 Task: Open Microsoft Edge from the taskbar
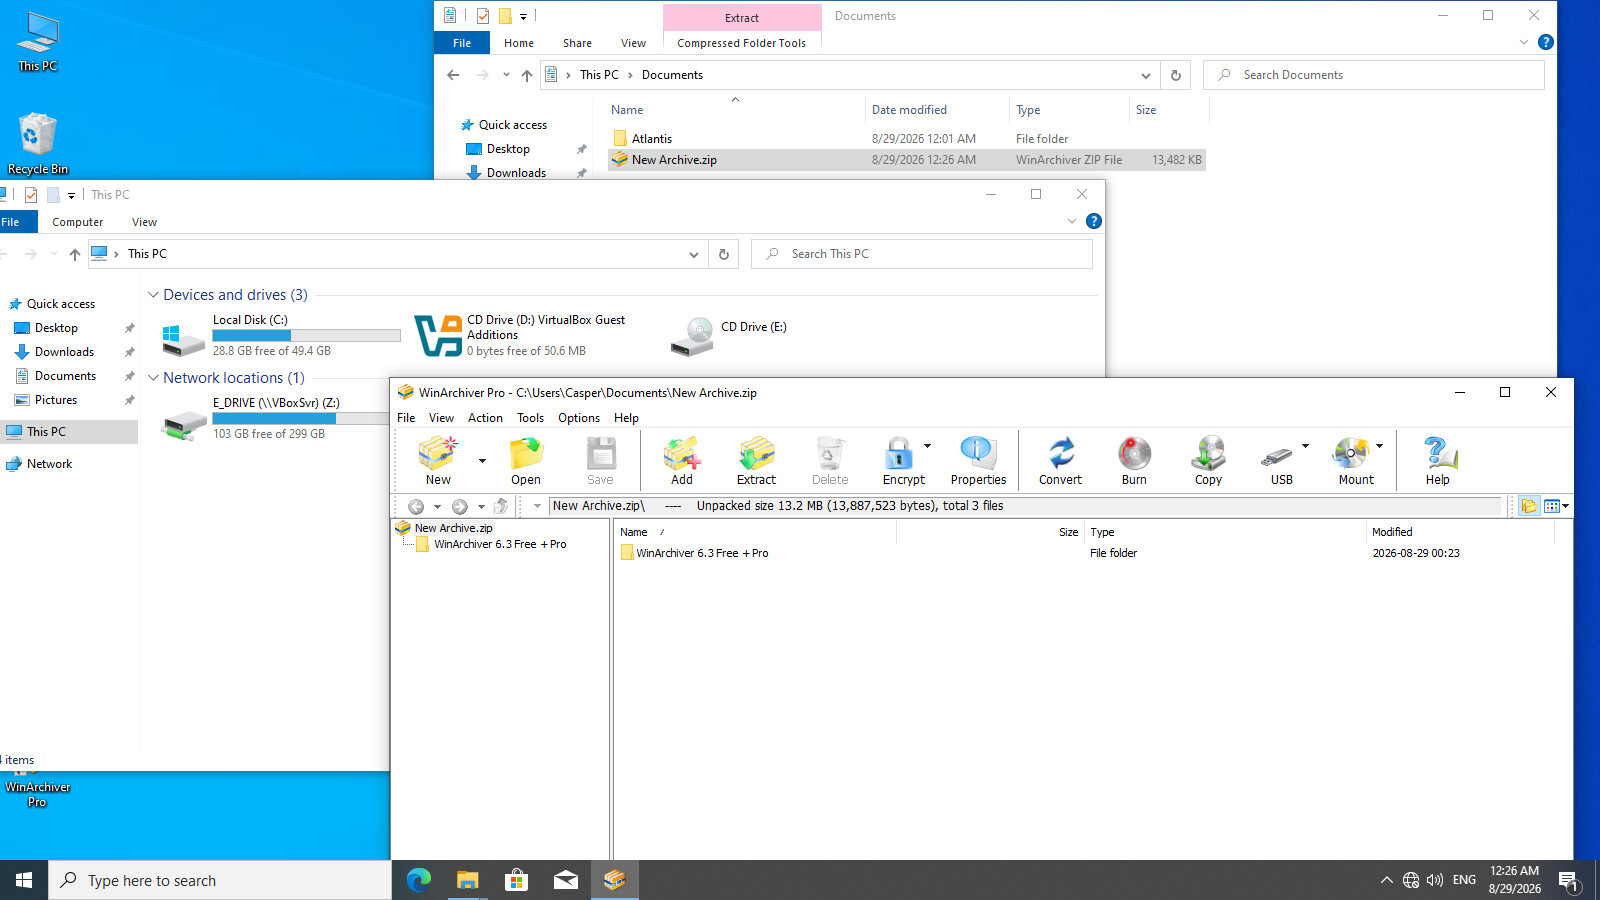(x=418, y=880)
